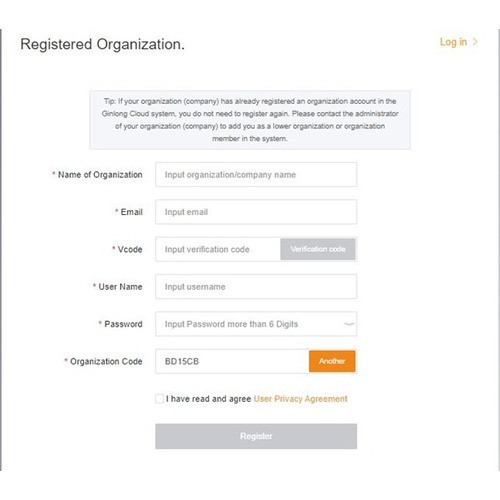Viewport: 500px width, 500px height.
Task: Click the gray Register button
Action: click(x=256, y=436)
